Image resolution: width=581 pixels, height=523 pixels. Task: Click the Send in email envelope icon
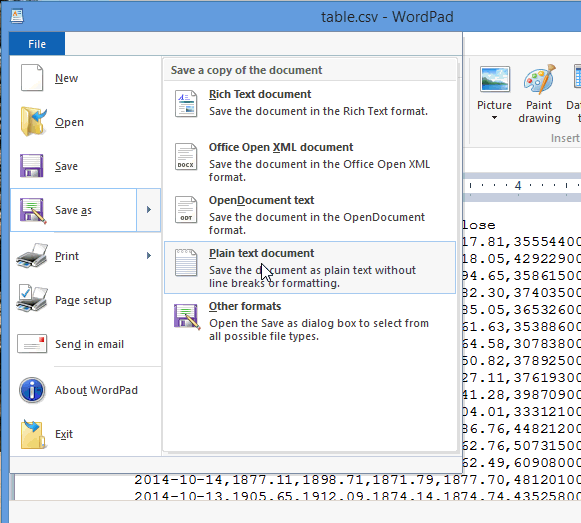click(x=32, y=344)
